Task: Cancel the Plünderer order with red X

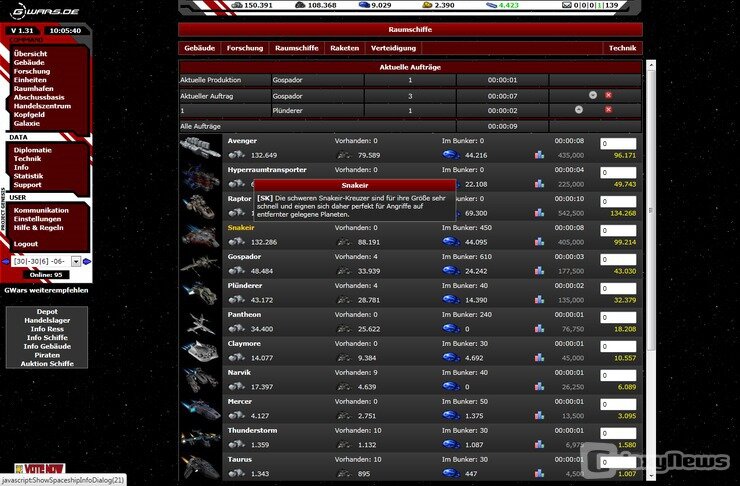Action: pos(608,110)
